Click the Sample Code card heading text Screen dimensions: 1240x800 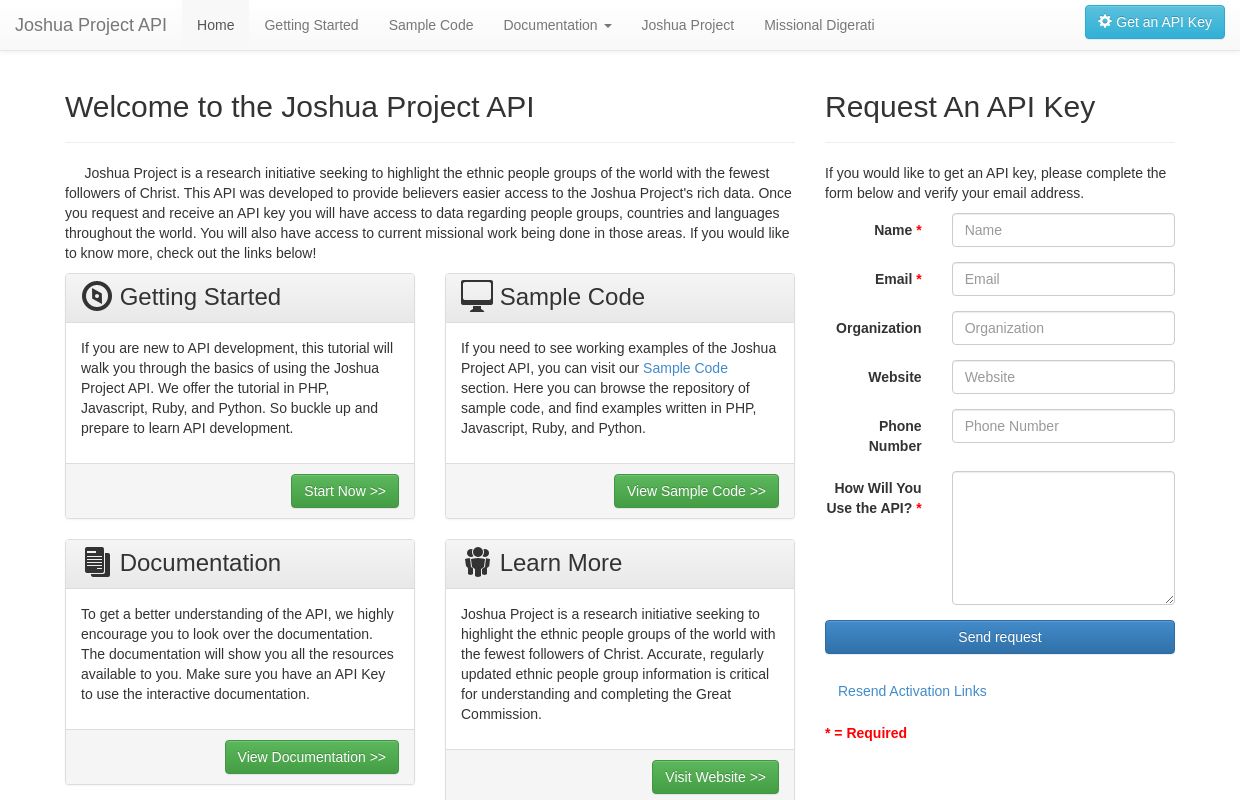pyautogui.click(x=572, y=297)
